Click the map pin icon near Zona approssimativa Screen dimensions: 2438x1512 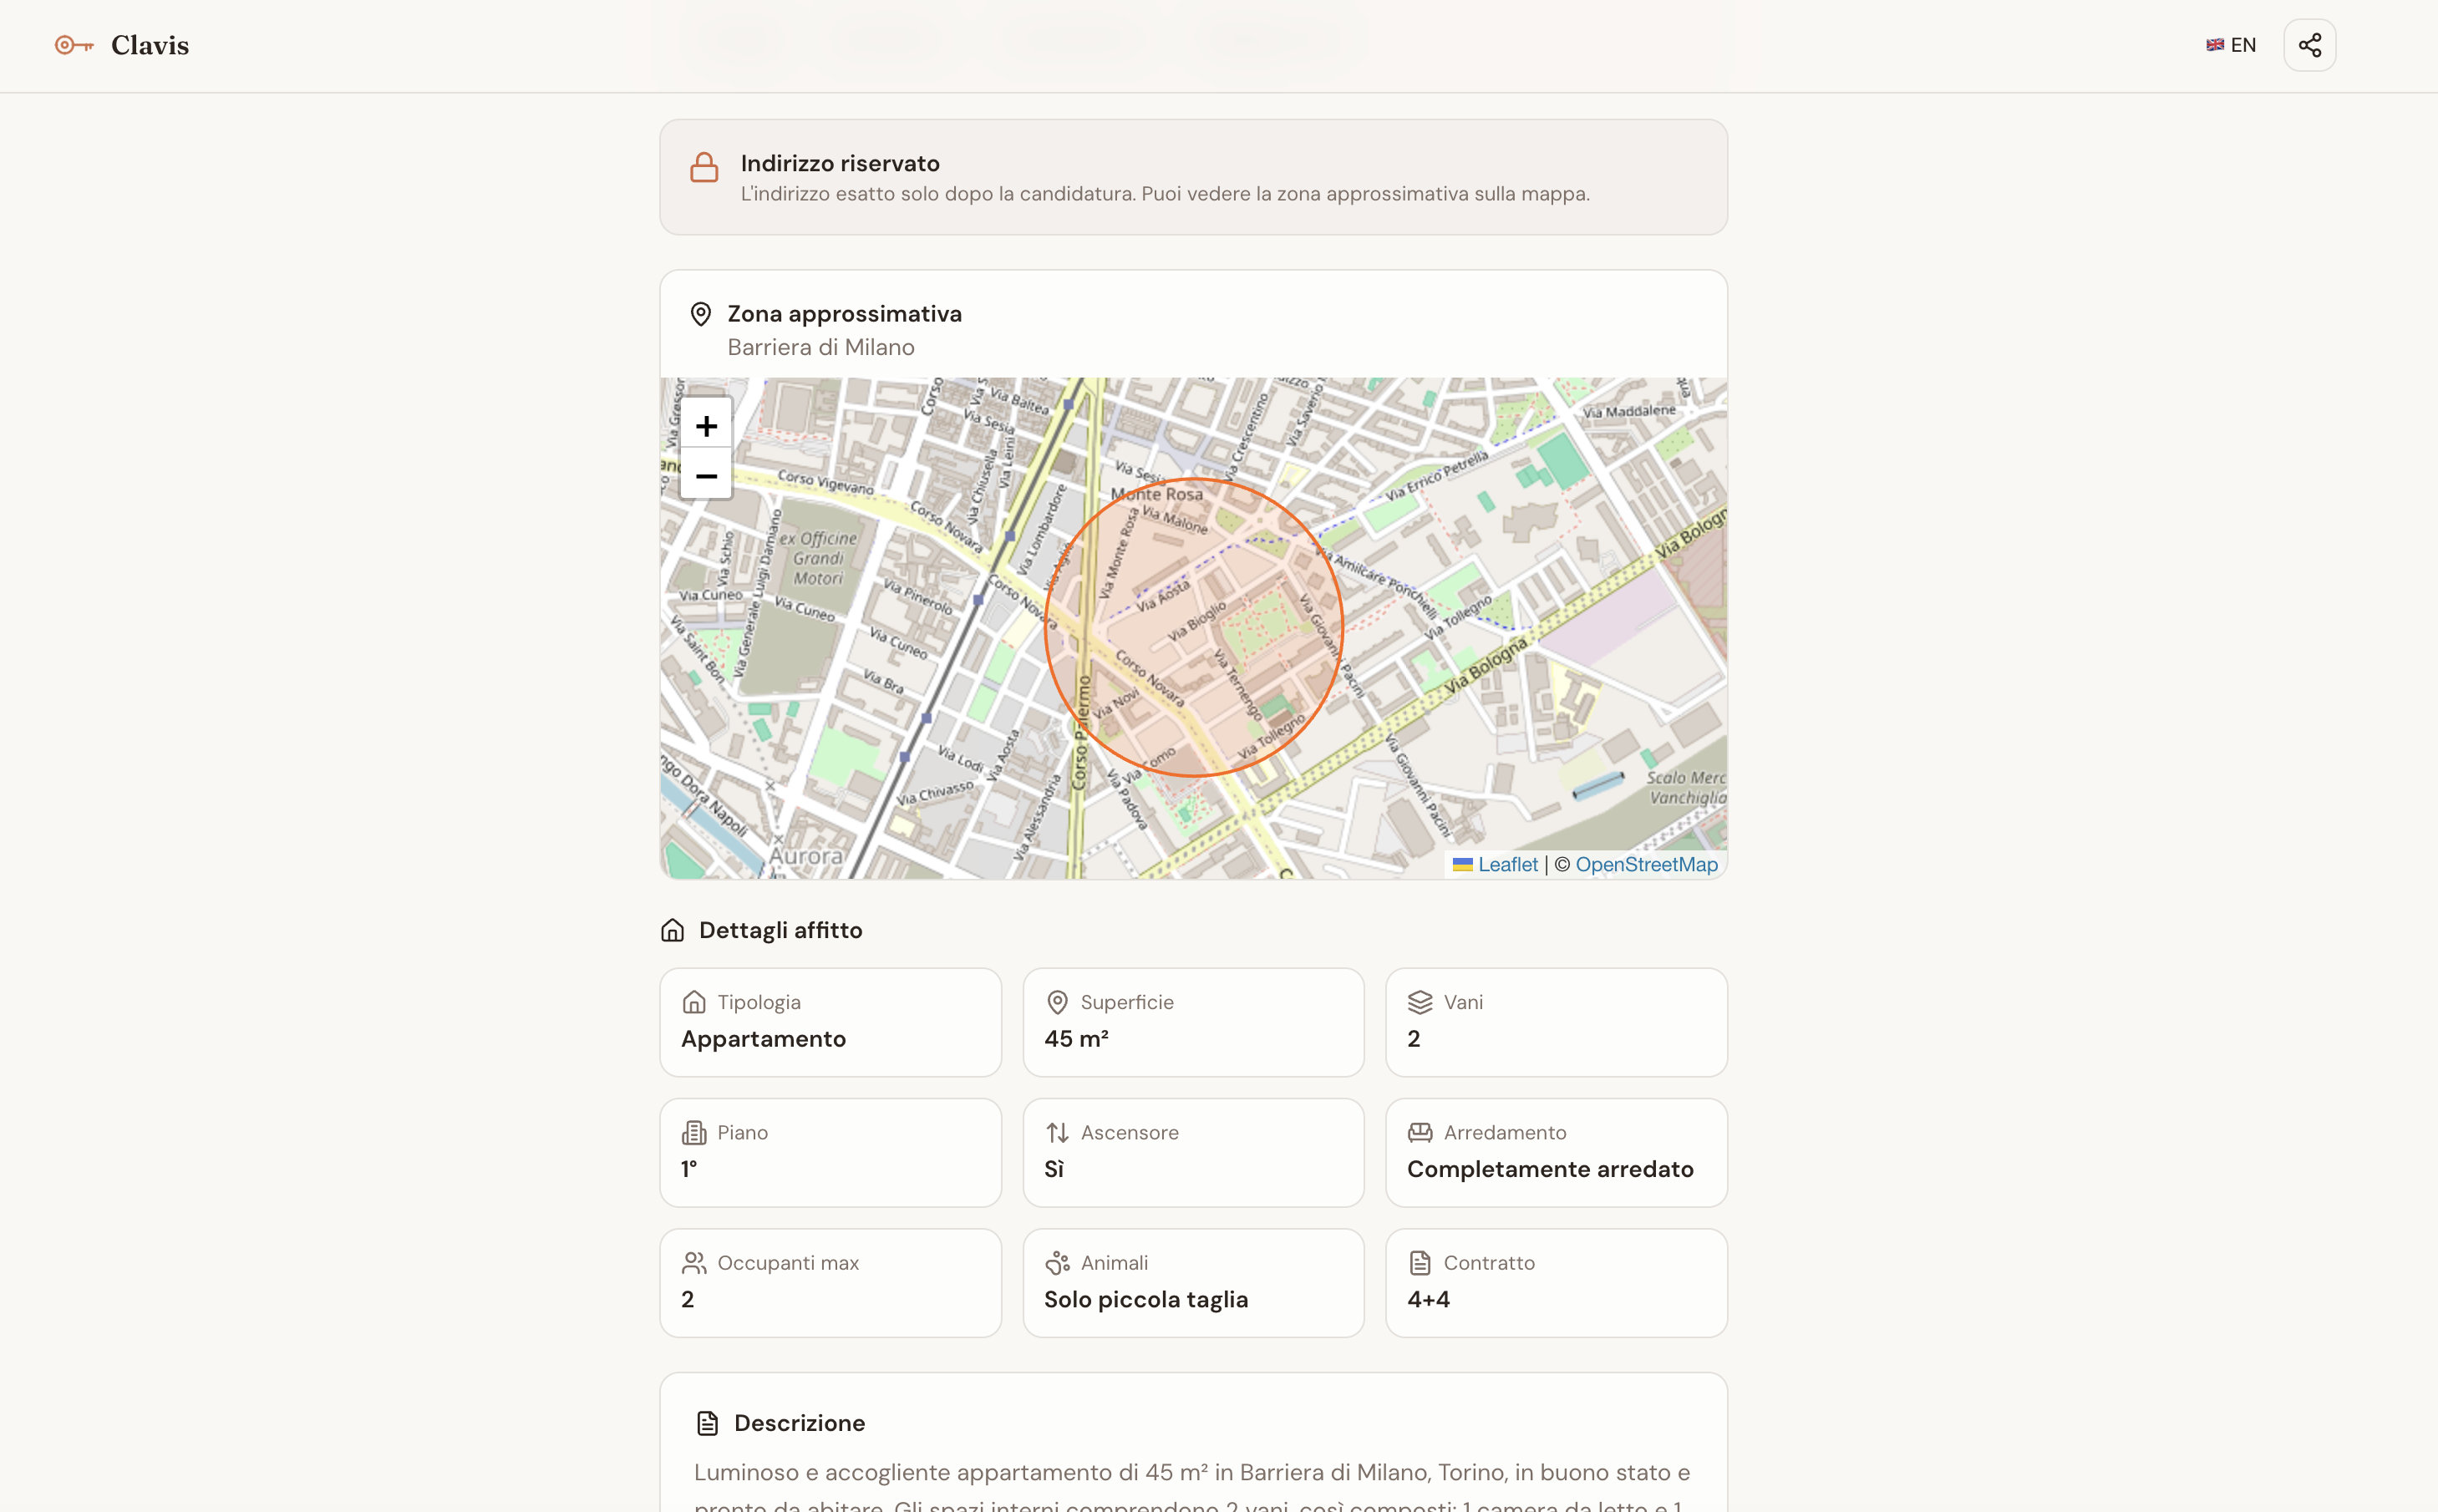701,314
